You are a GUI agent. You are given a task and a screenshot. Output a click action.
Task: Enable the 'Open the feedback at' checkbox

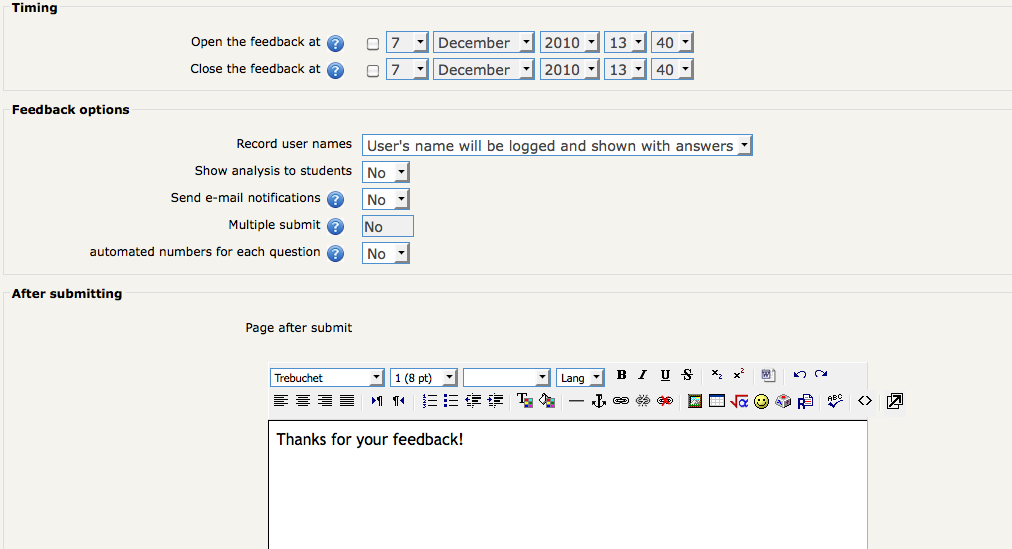(x=372, y=44)
